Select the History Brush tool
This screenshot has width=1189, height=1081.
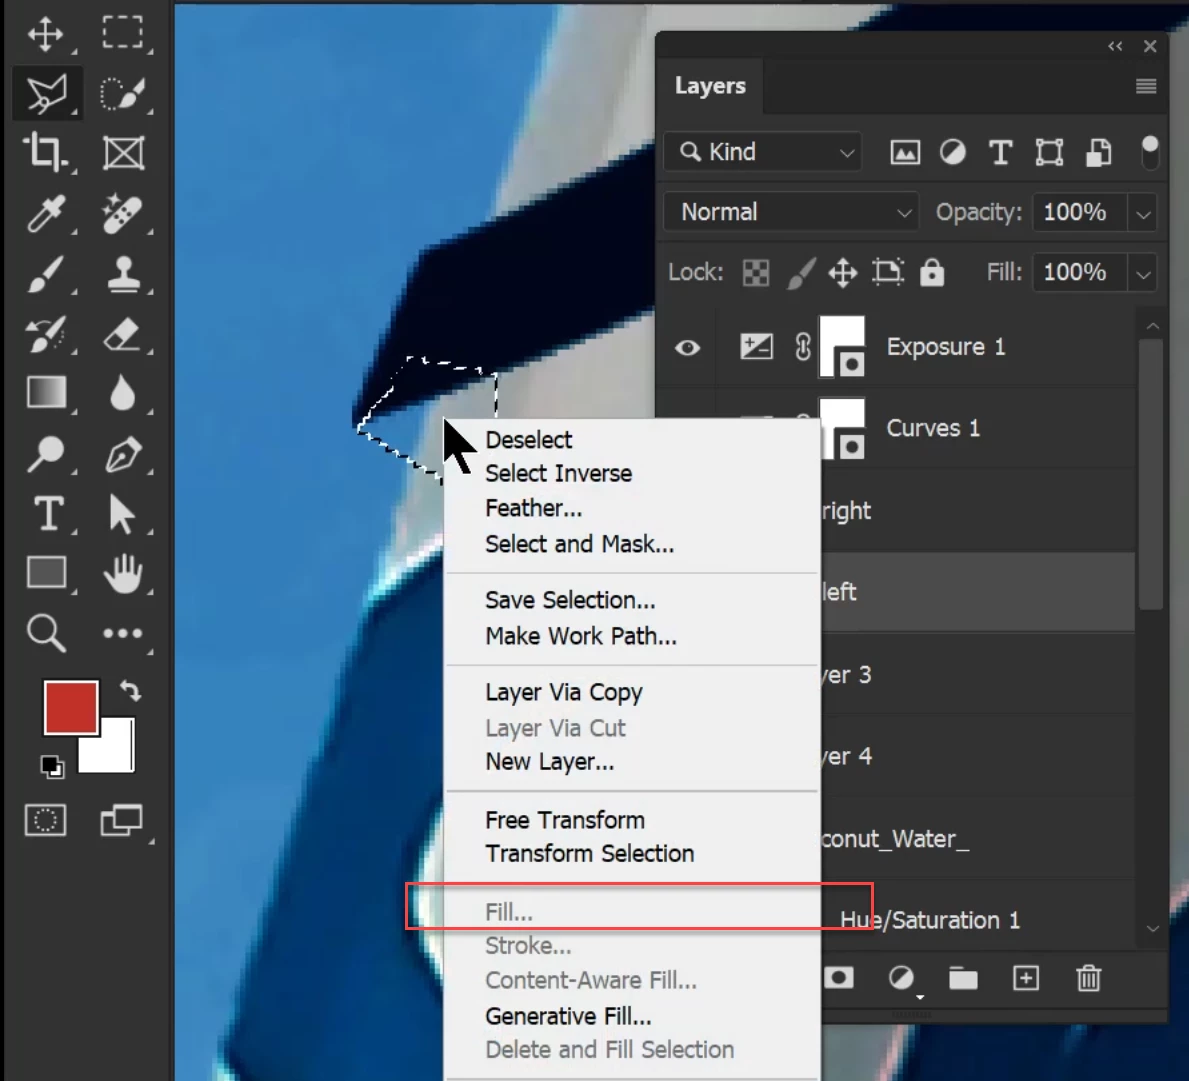click(x=45, y=334)
